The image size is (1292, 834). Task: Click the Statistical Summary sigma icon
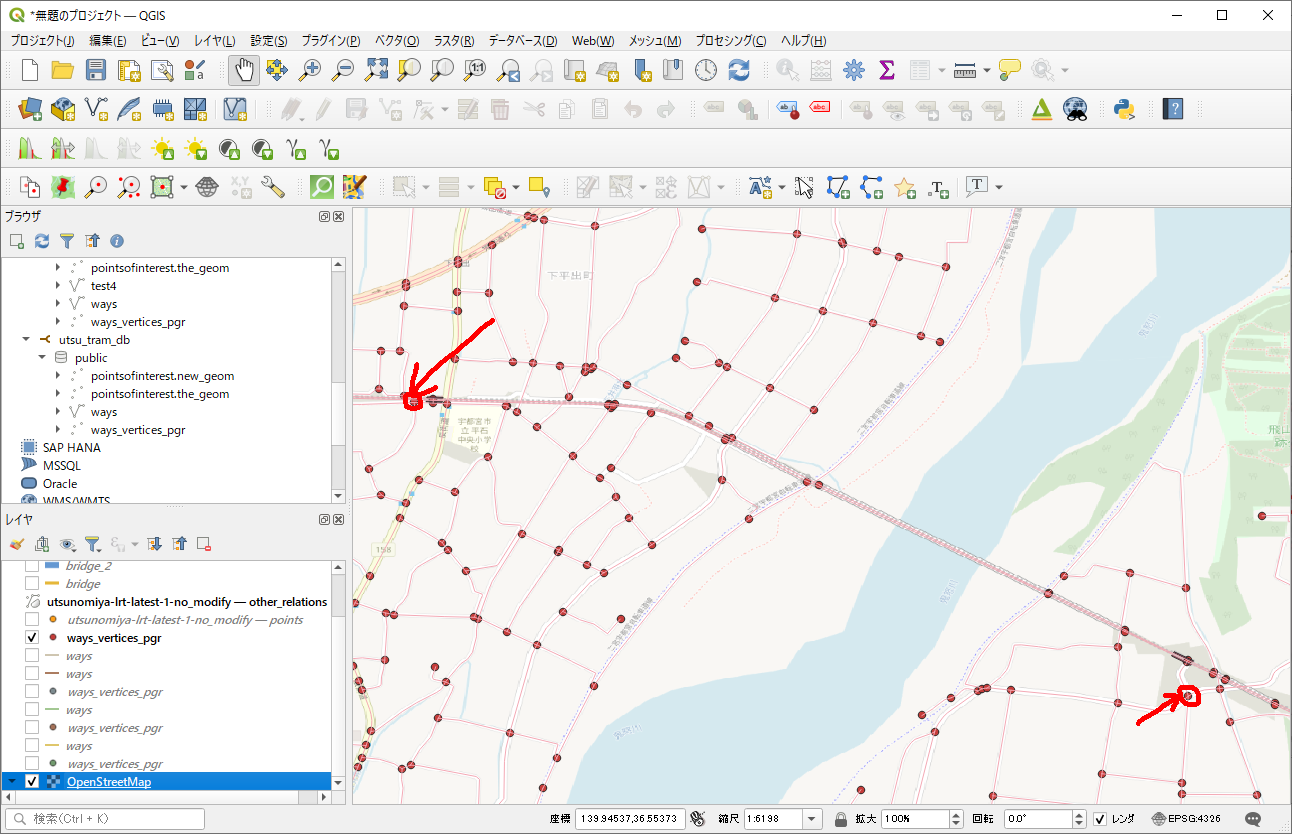[x=886, y=70]
